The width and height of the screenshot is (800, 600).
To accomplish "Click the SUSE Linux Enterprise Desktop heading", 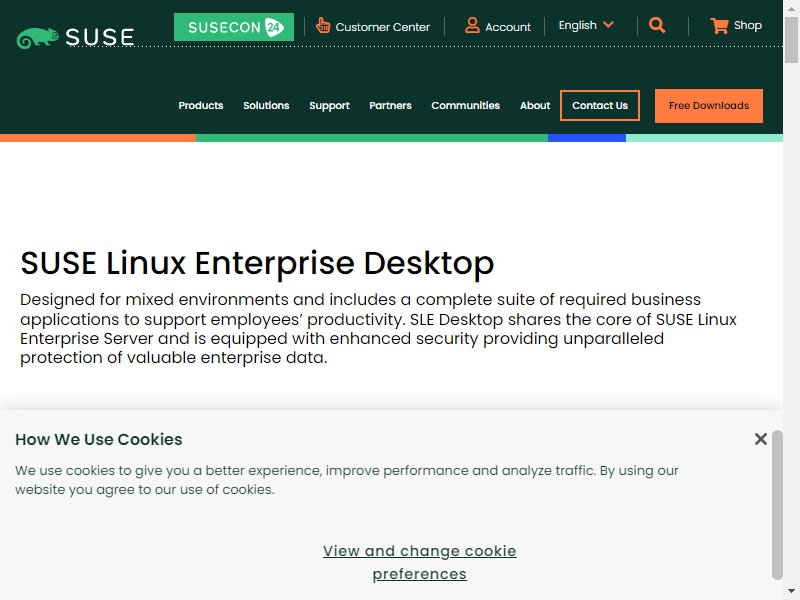I will point(257,263).
